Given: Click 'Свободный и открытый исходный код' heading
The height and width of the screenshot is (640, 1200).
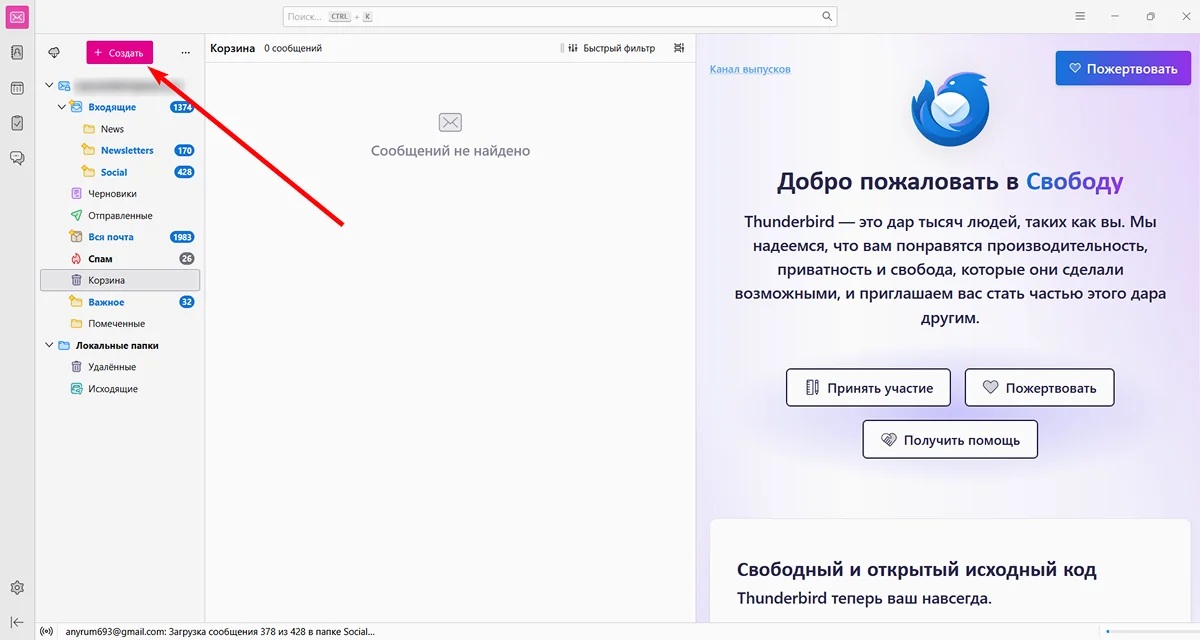Looking at the screenshot, I should [x=917, y=570].
